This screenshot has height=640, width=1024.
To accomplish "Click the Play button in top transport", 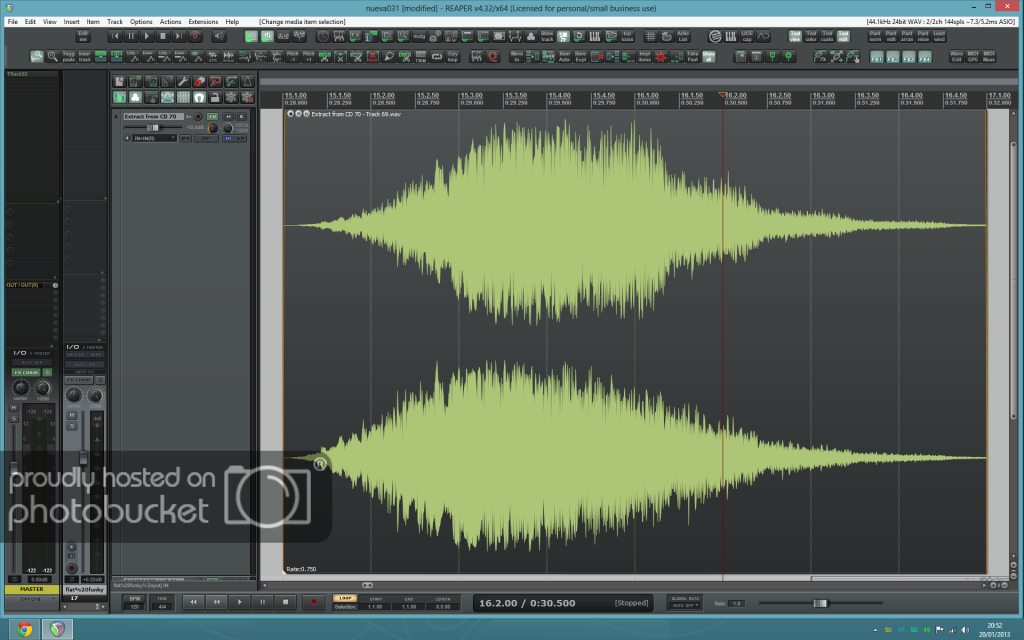I will (148, 36).
